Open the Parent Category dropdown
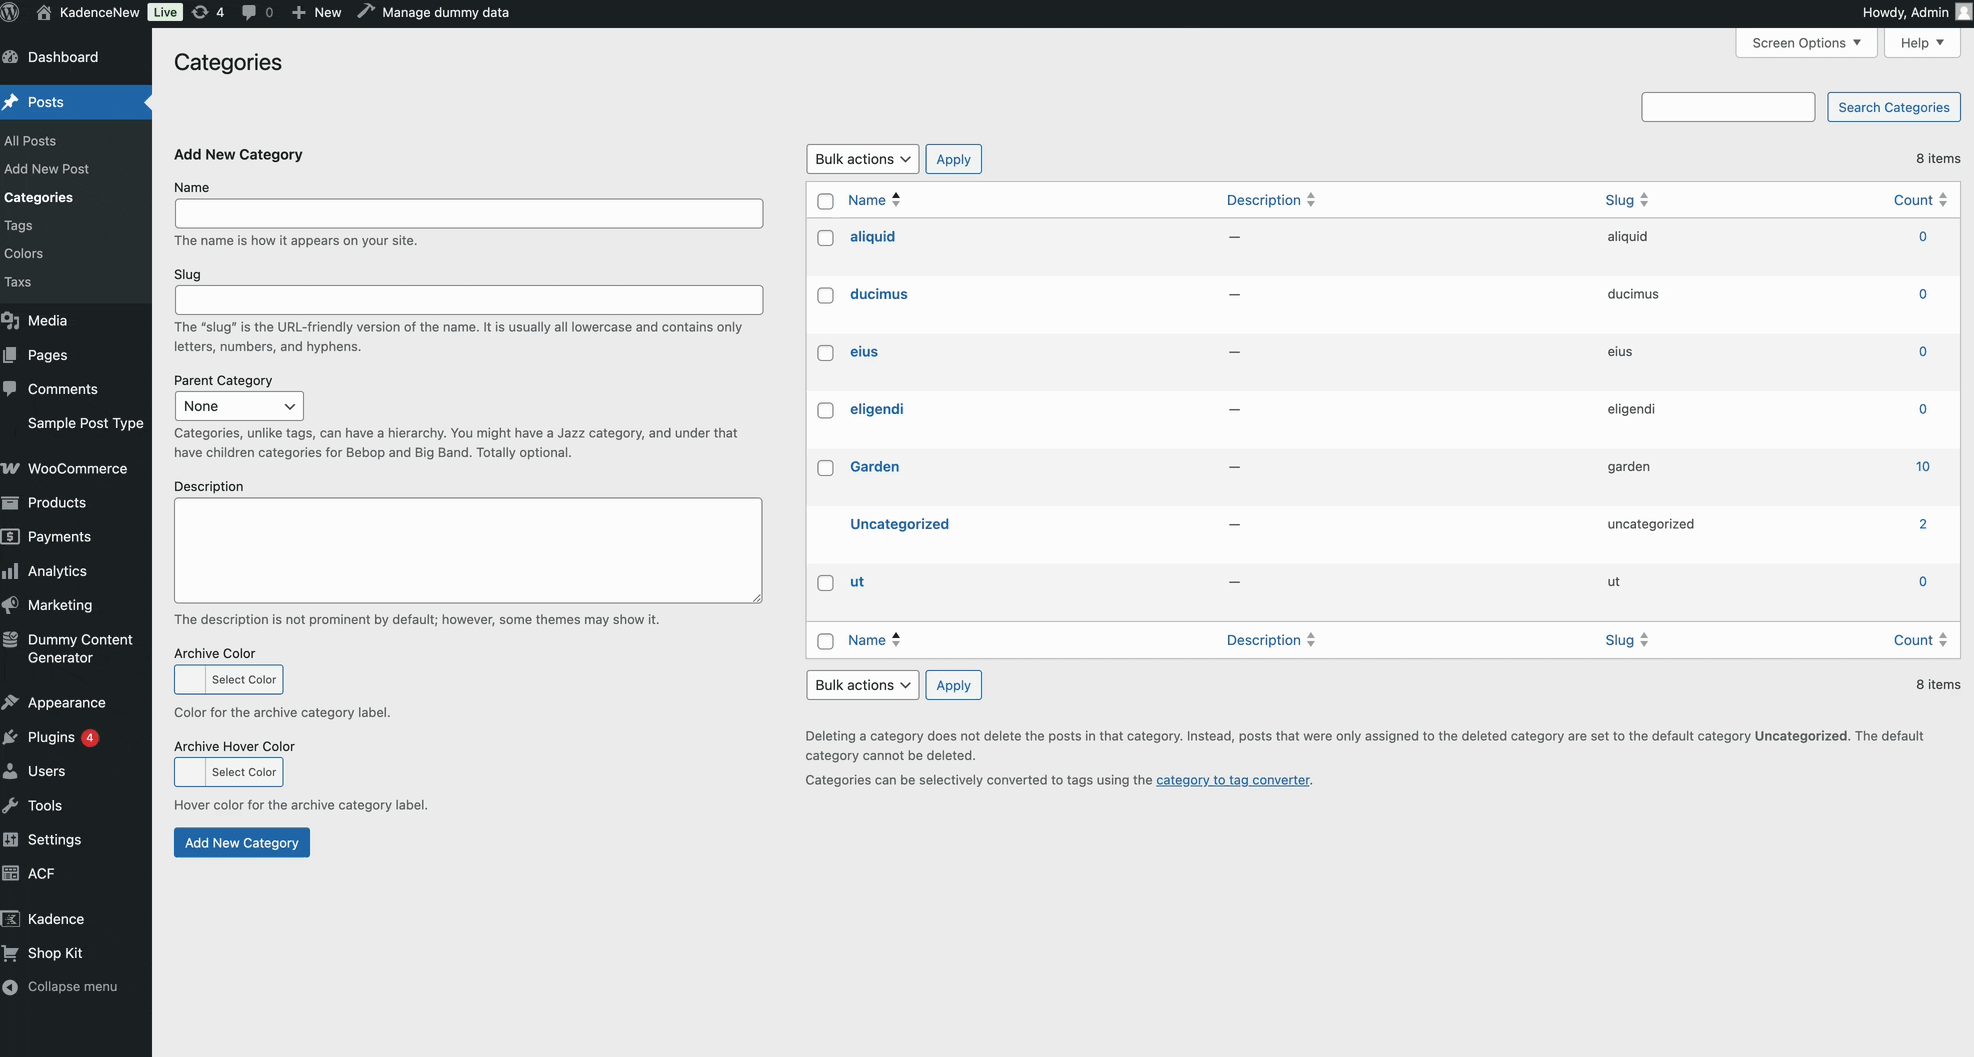 pos(239,406)
